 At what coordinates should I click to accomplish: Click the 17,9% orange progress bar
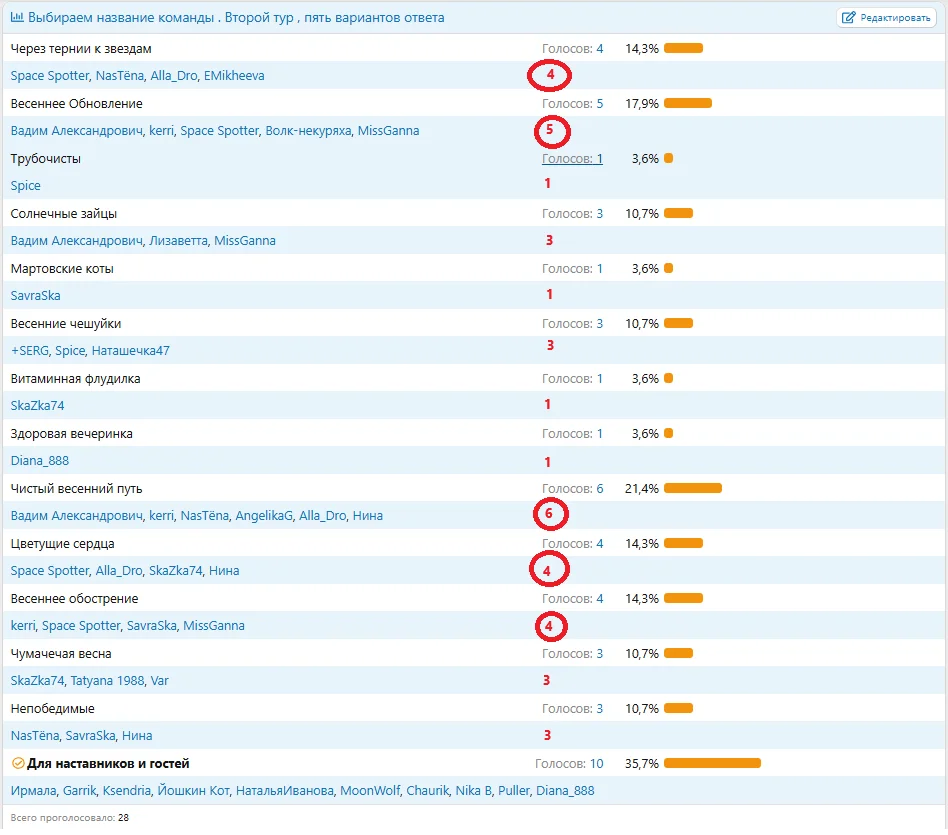pos(688,103)
